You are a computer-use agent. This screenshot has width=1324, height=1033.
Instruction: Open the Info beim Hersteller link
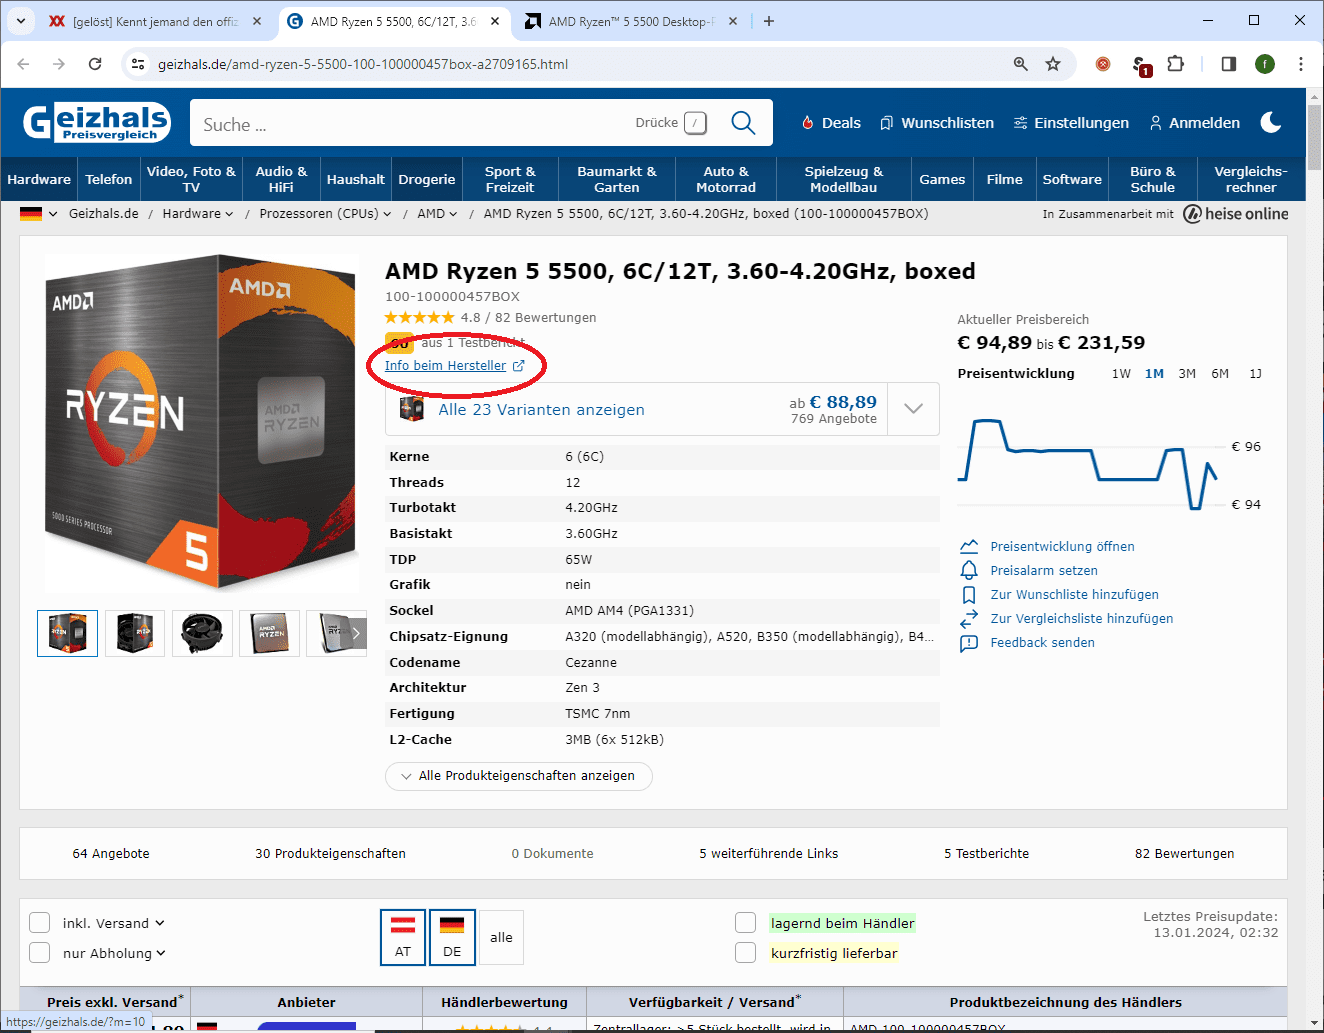tap(455, 366)
